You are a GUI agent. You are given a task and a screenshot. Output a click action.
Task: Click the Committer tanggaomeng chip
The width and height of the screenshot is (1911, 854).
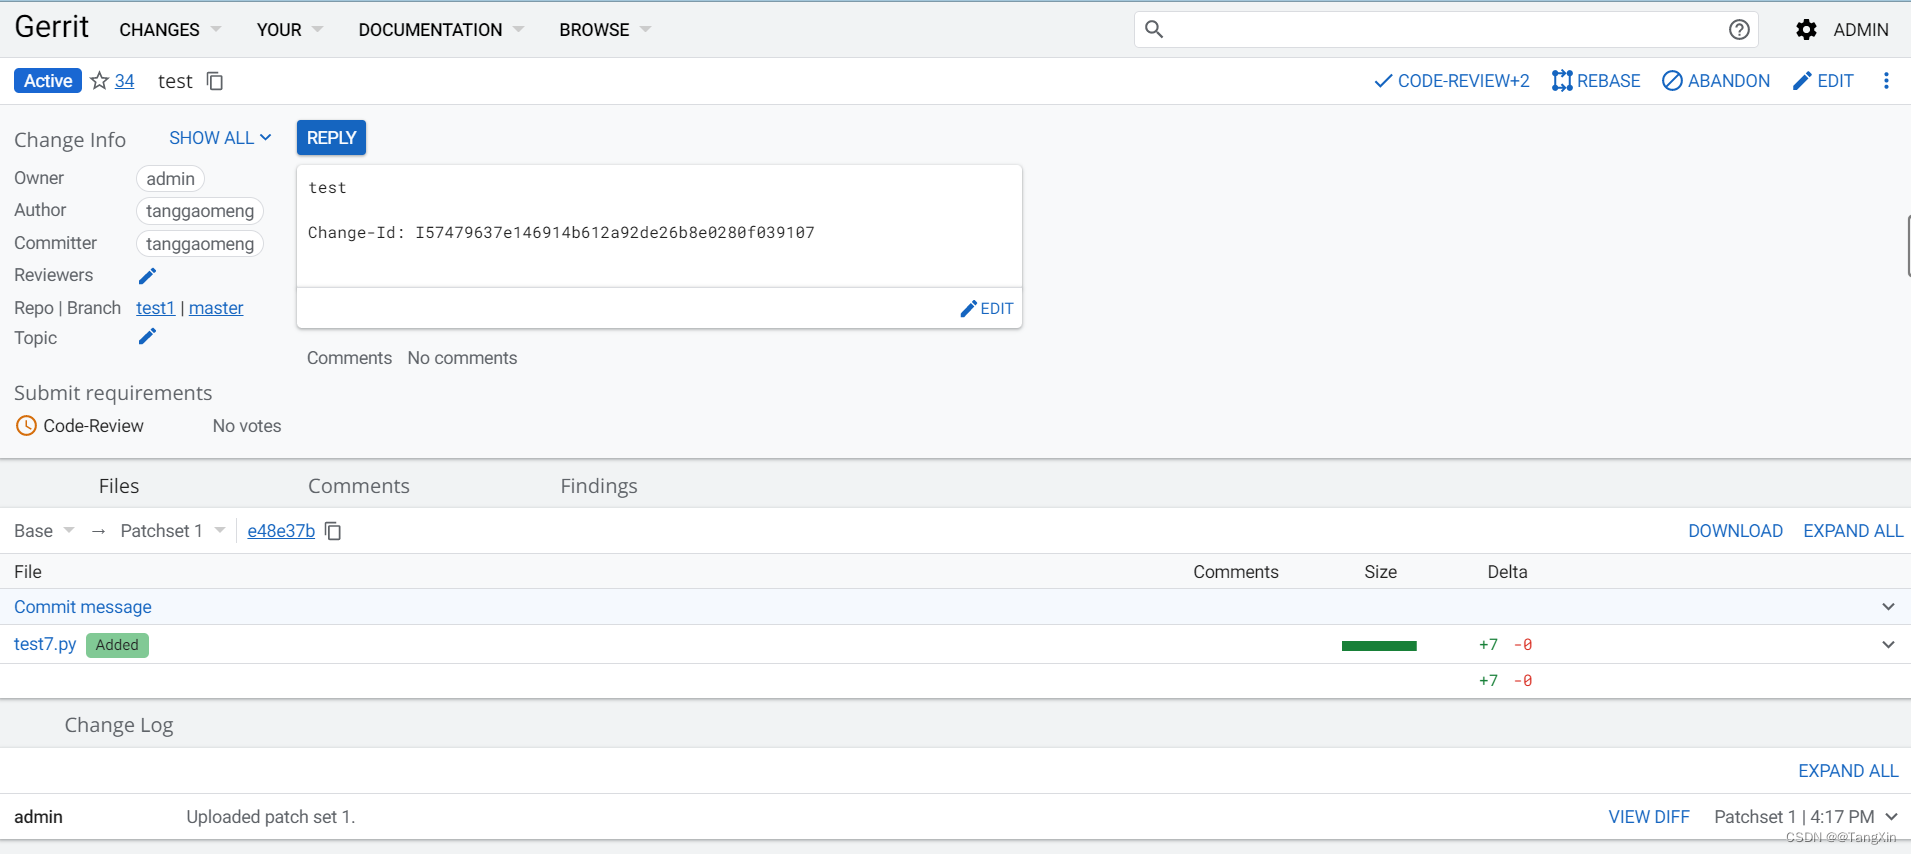(x=200, y=244)
